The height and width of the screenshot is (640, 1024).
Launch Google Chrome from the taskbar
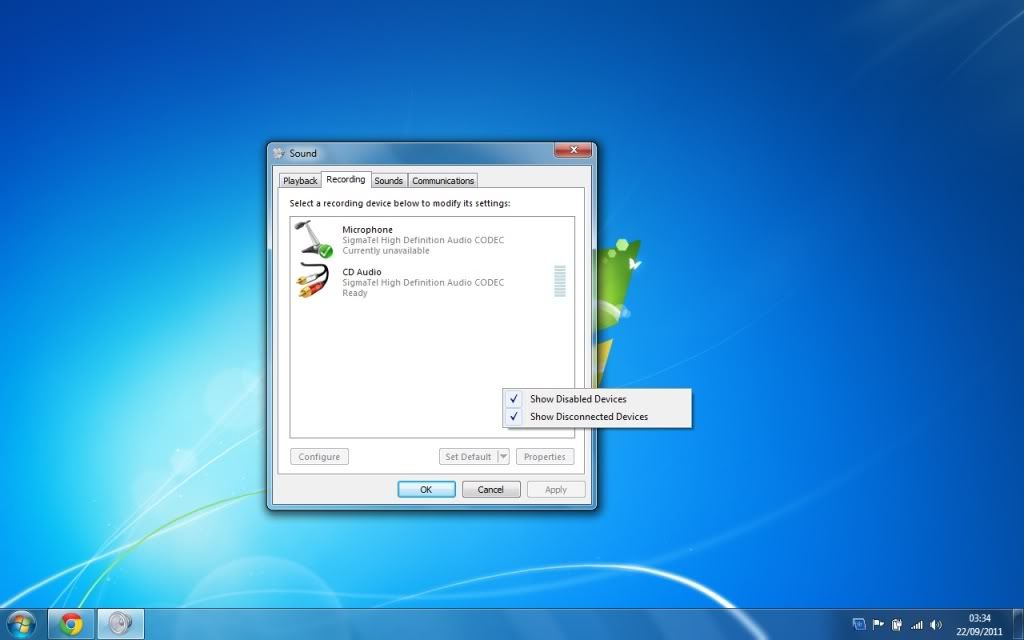coord(71,624)
